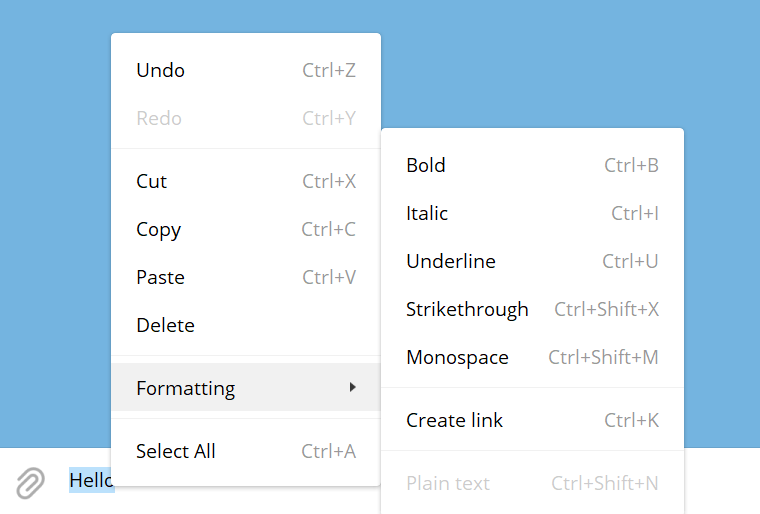Click Cut in the context menu
This screenshot has width=760, height=514.
click(x=152, y=182)
